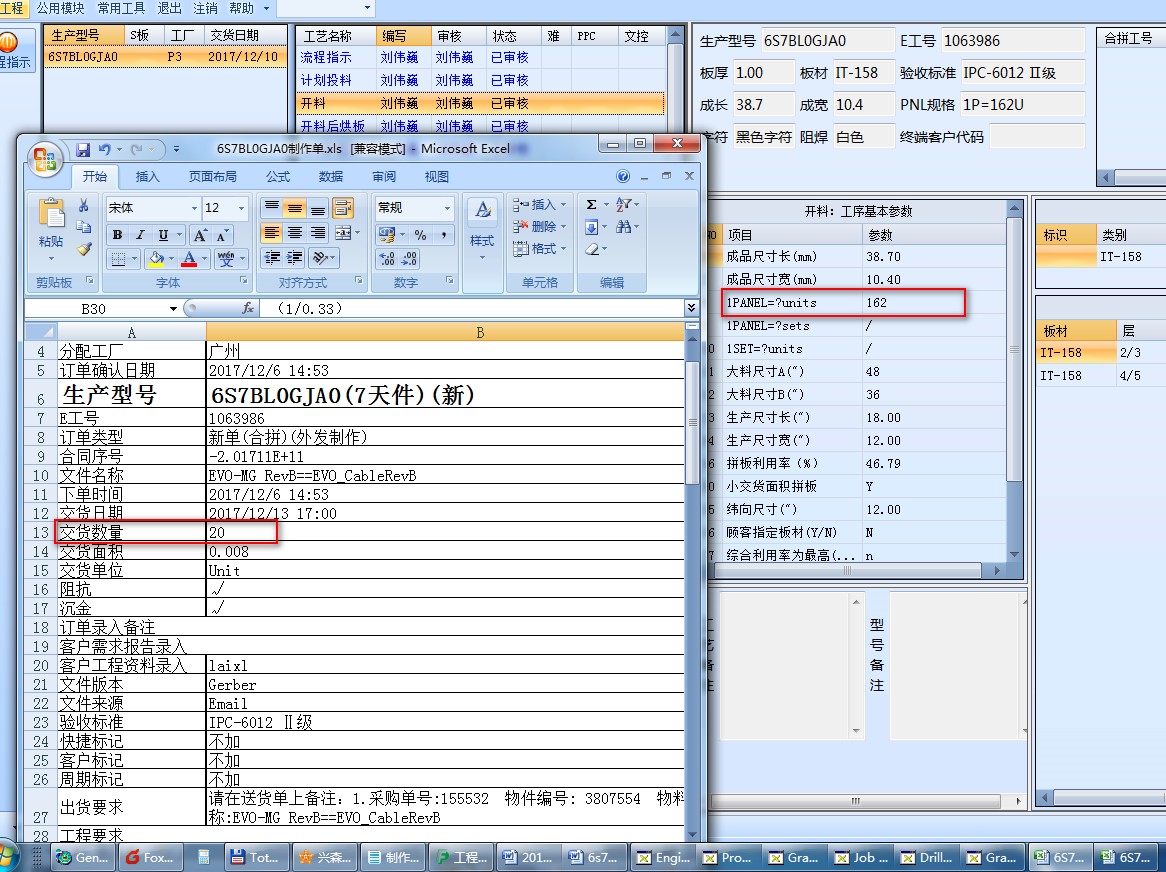Insert function using fx button
The width and height of the screenshot is (1166, 872).
(x=248, y=308)
